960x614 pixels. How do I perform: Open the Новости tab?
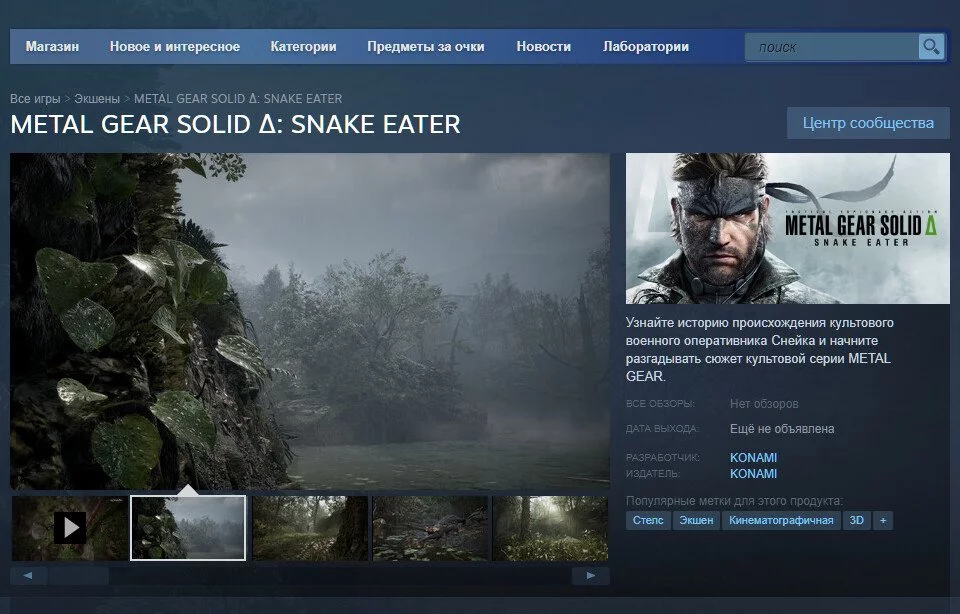pyautogui.click(x=544, y=47)
